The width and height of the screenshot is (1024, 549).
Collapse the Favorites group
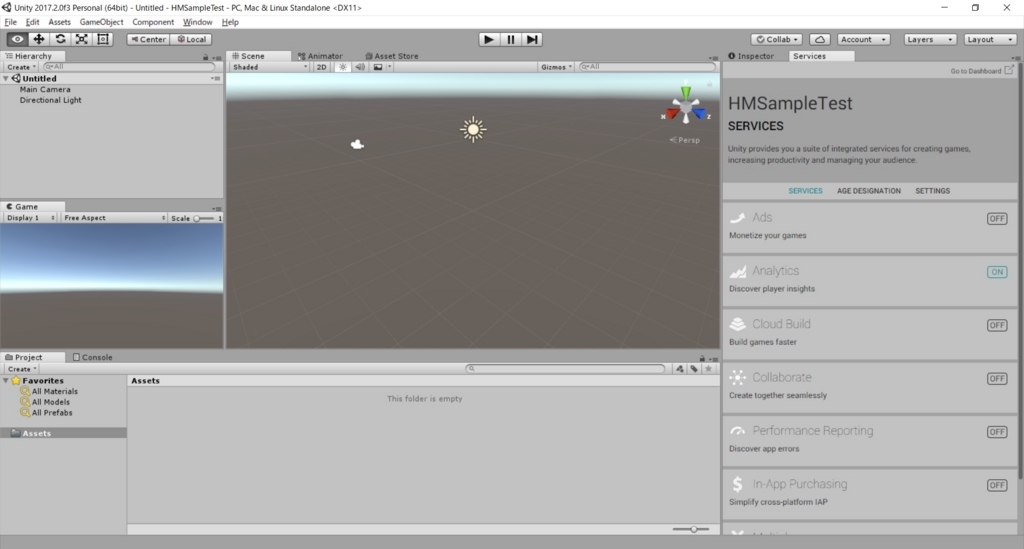pos(6,381)
